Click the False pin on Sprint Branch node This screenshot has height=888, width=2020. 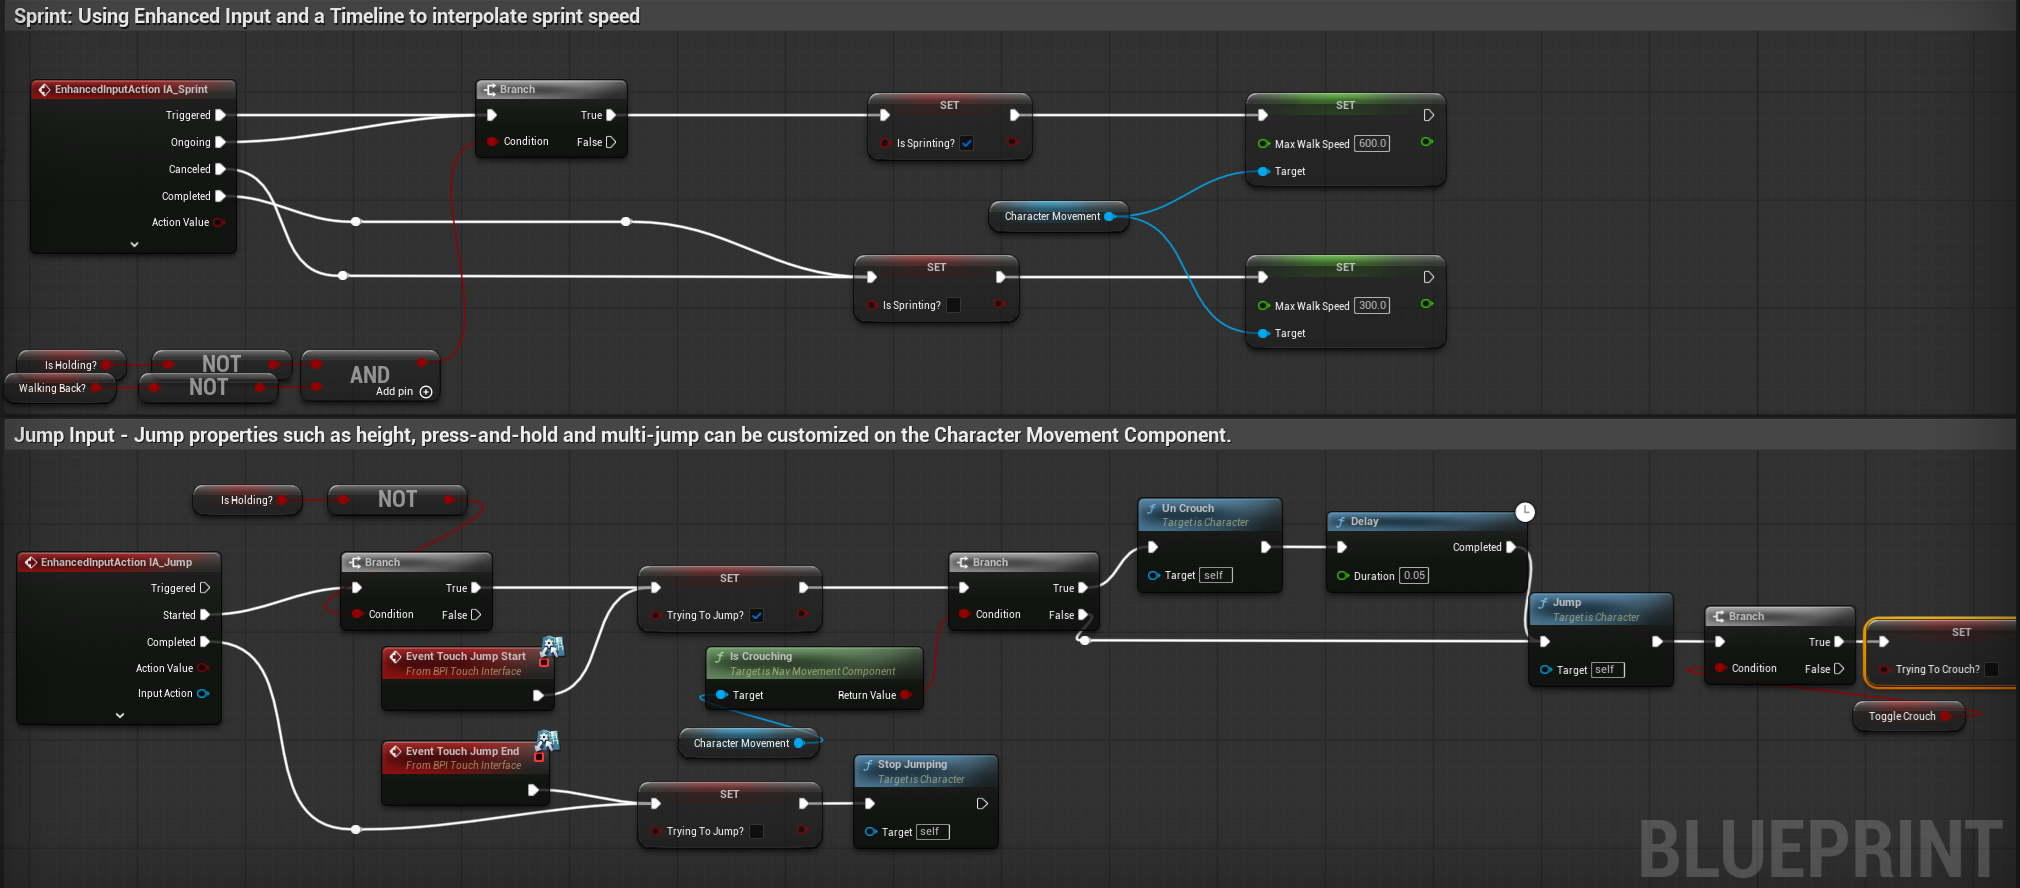[x=611, y=142]
